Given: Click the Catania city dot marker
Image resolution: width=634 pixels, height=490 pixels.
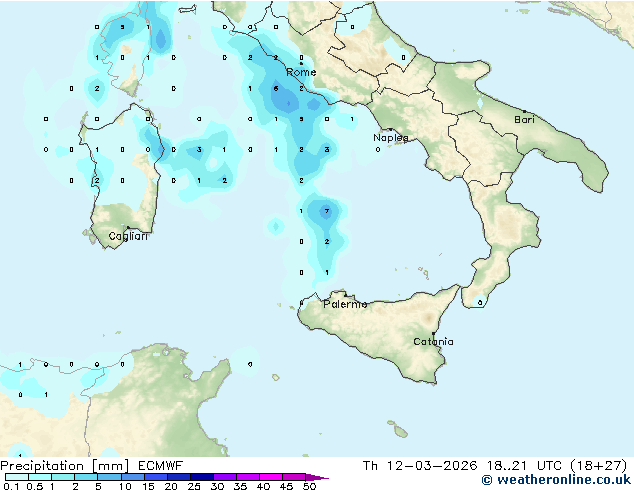Looking at the screenshot, I should click(x=433, y=334).
